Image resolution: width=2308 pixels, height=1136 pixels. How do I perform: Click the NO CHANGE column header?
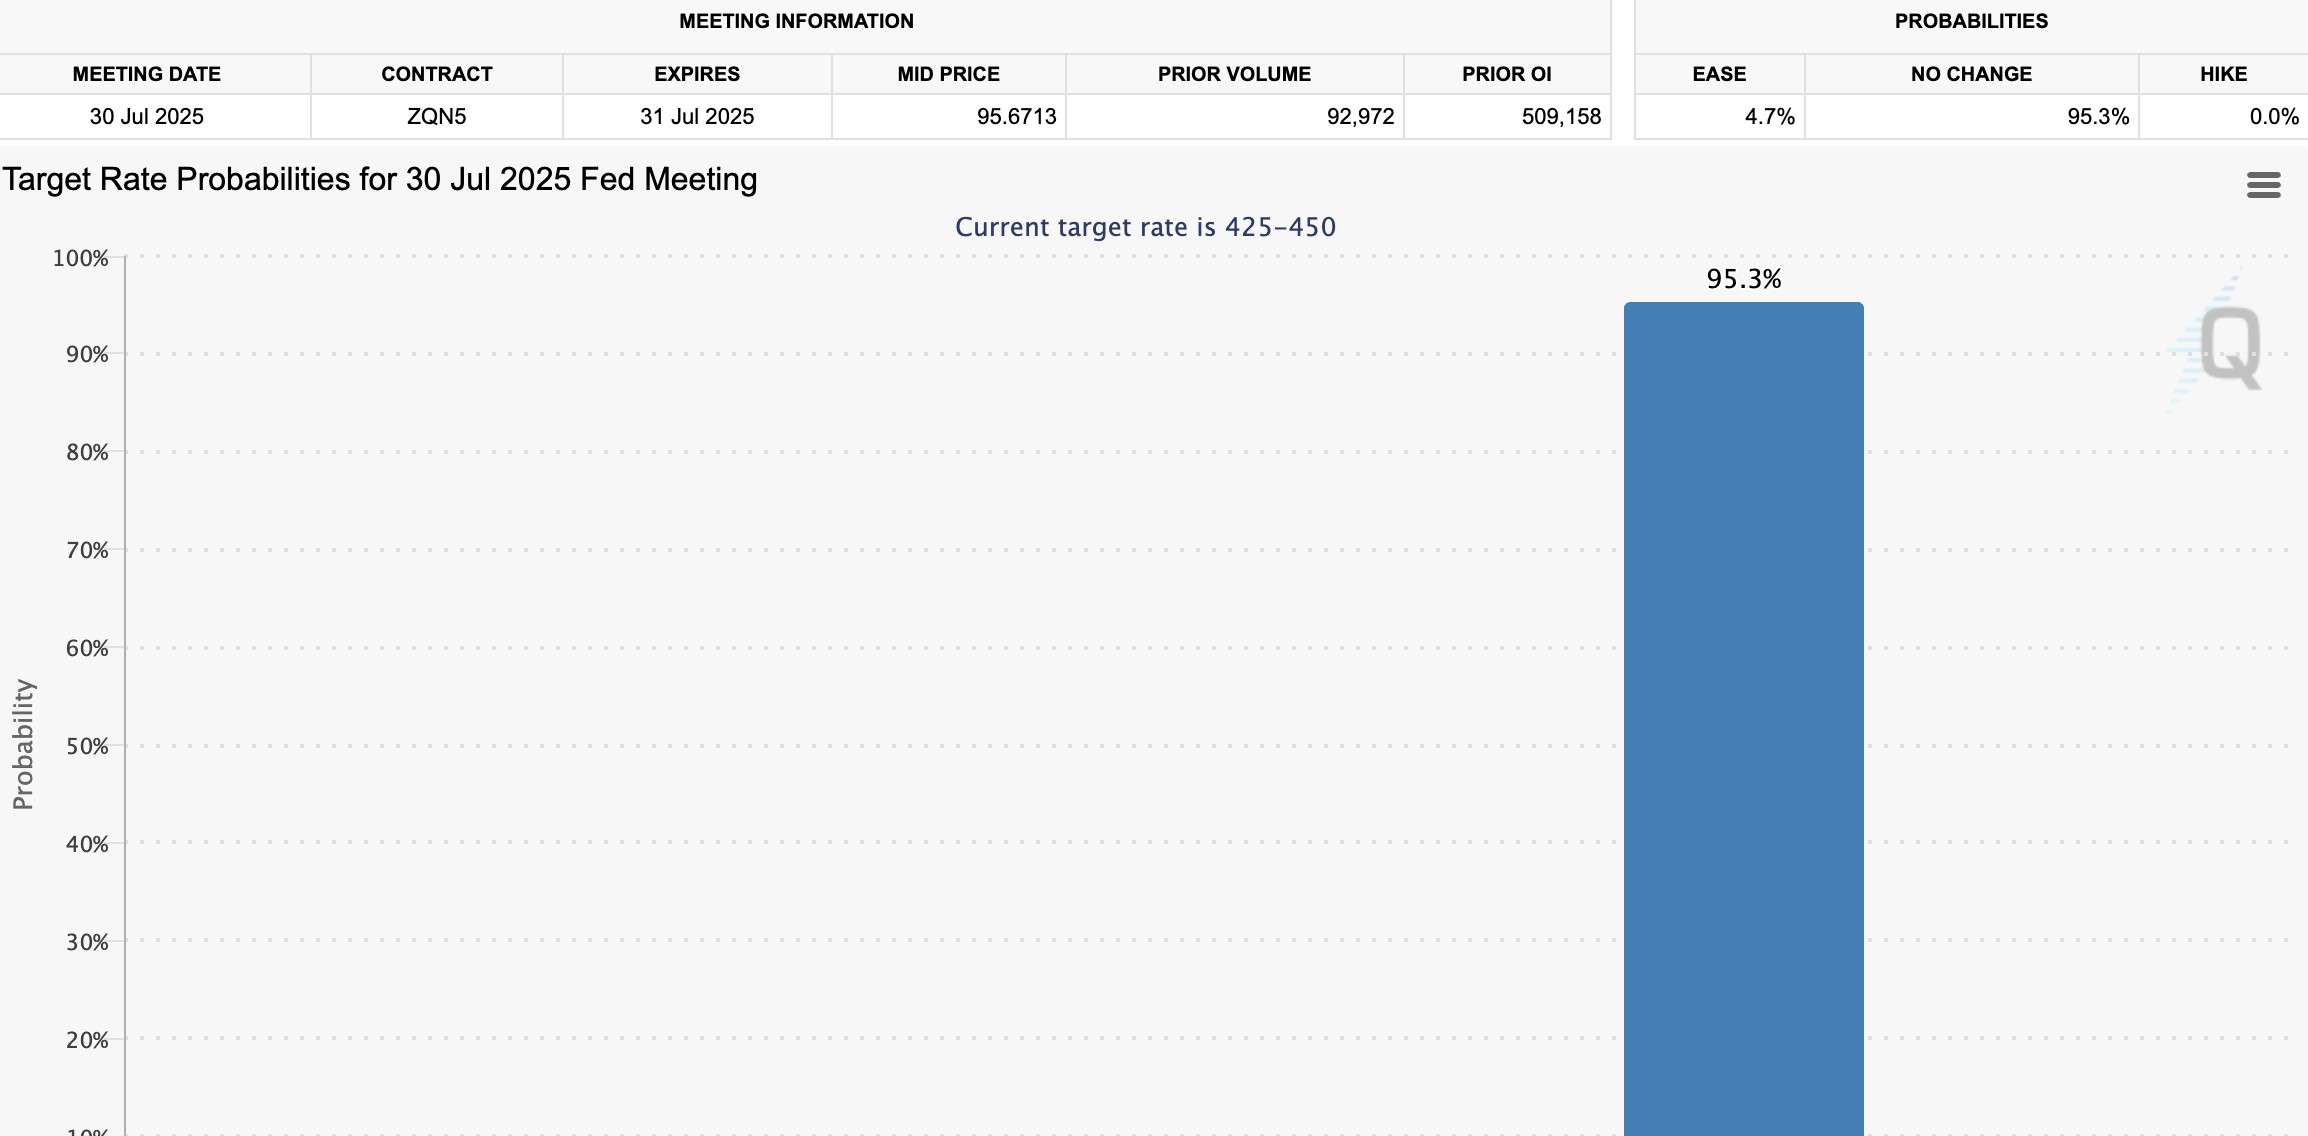point(1971,74)
